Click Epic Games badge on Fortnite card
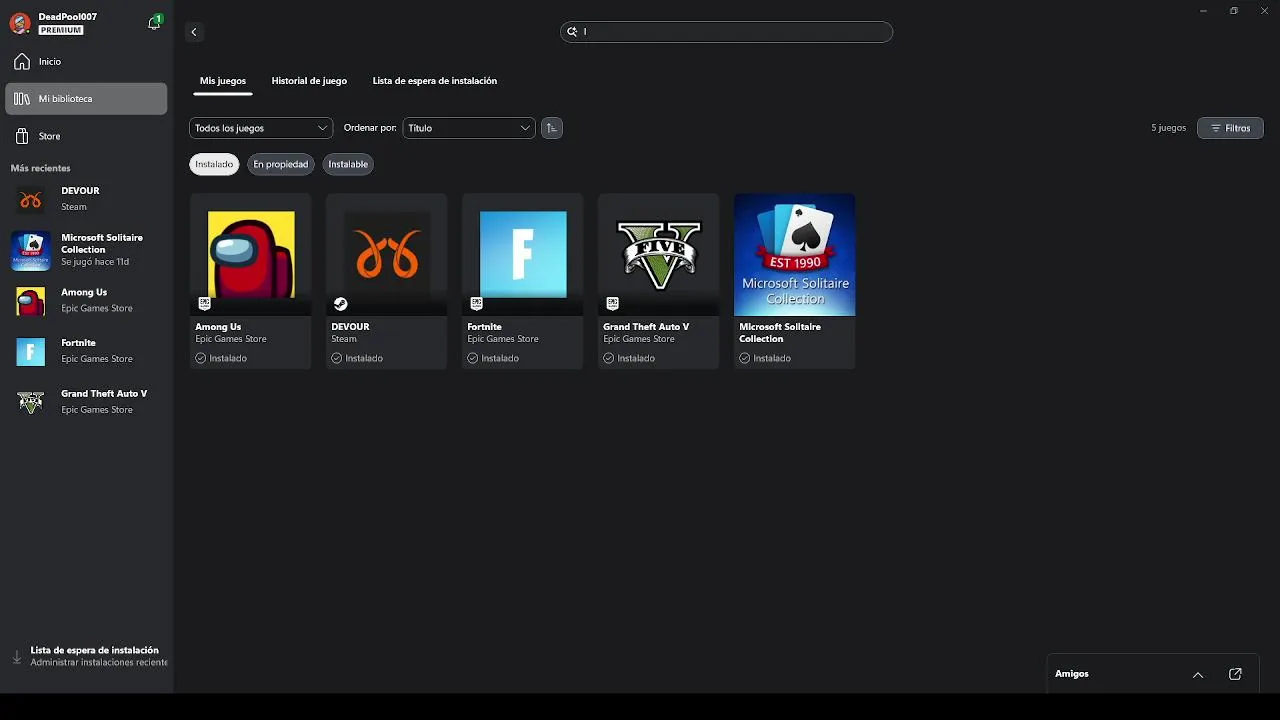 [476, 303]
